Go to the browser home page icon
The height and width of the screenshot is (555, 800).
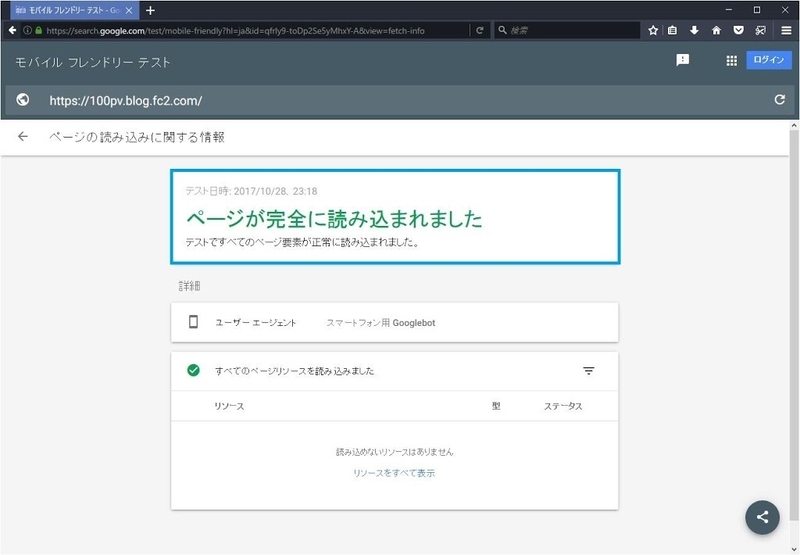click(716, 31)
